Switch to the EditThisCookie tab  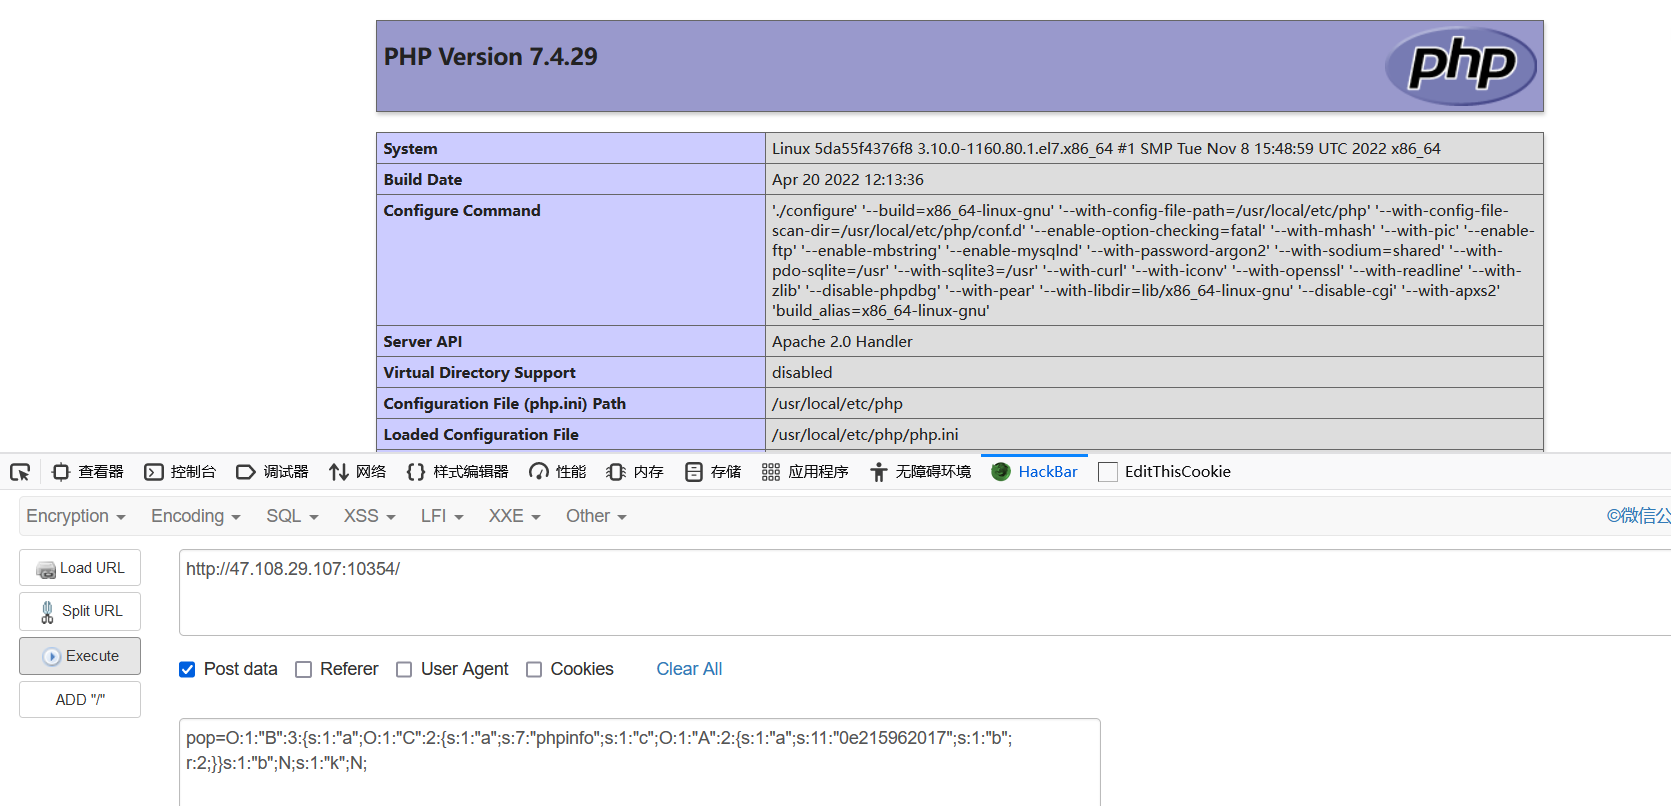[x=1165, y=472]
